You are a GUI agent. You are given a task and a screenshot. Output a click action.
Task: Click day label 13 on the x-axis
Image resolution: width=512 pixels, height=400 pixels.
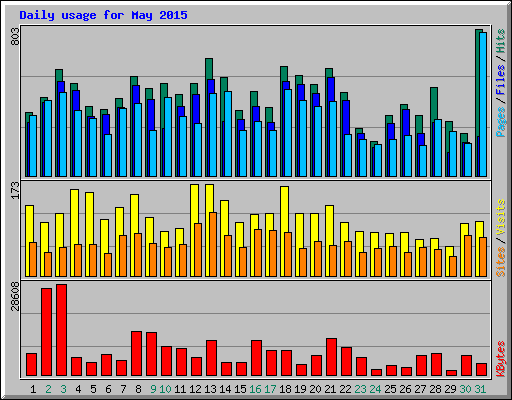210,389
